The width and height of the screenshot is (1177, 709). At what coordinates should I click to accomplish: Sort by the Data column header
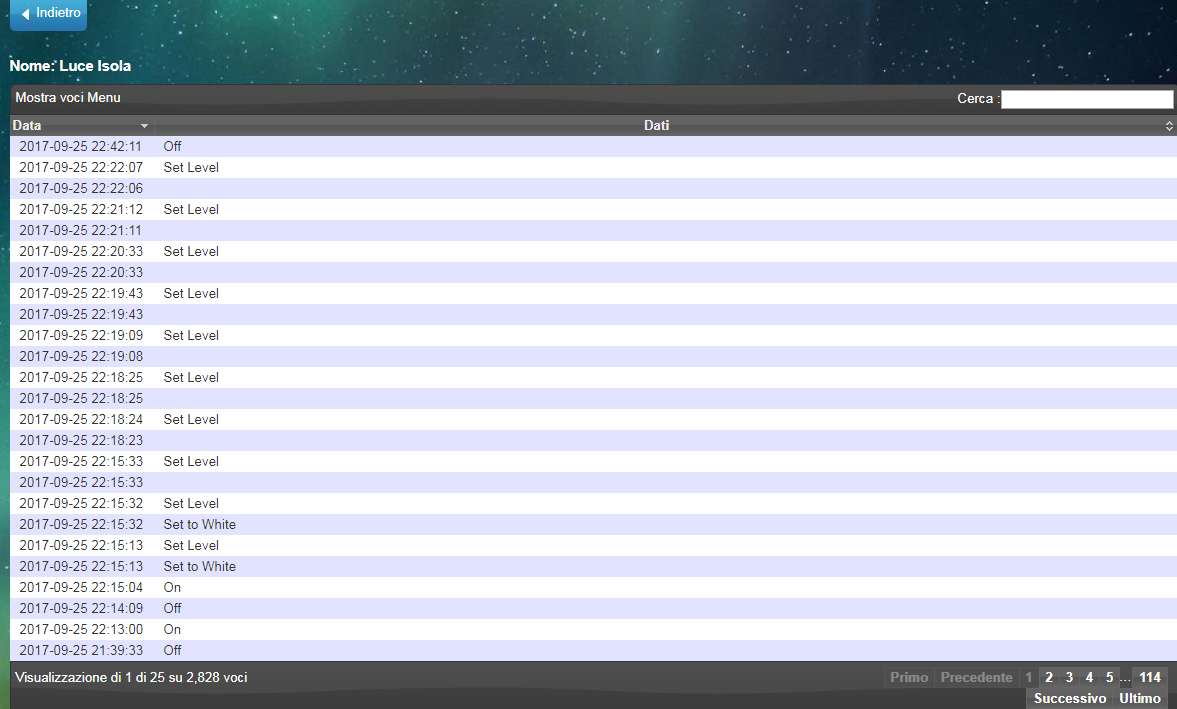coord(81,125)
